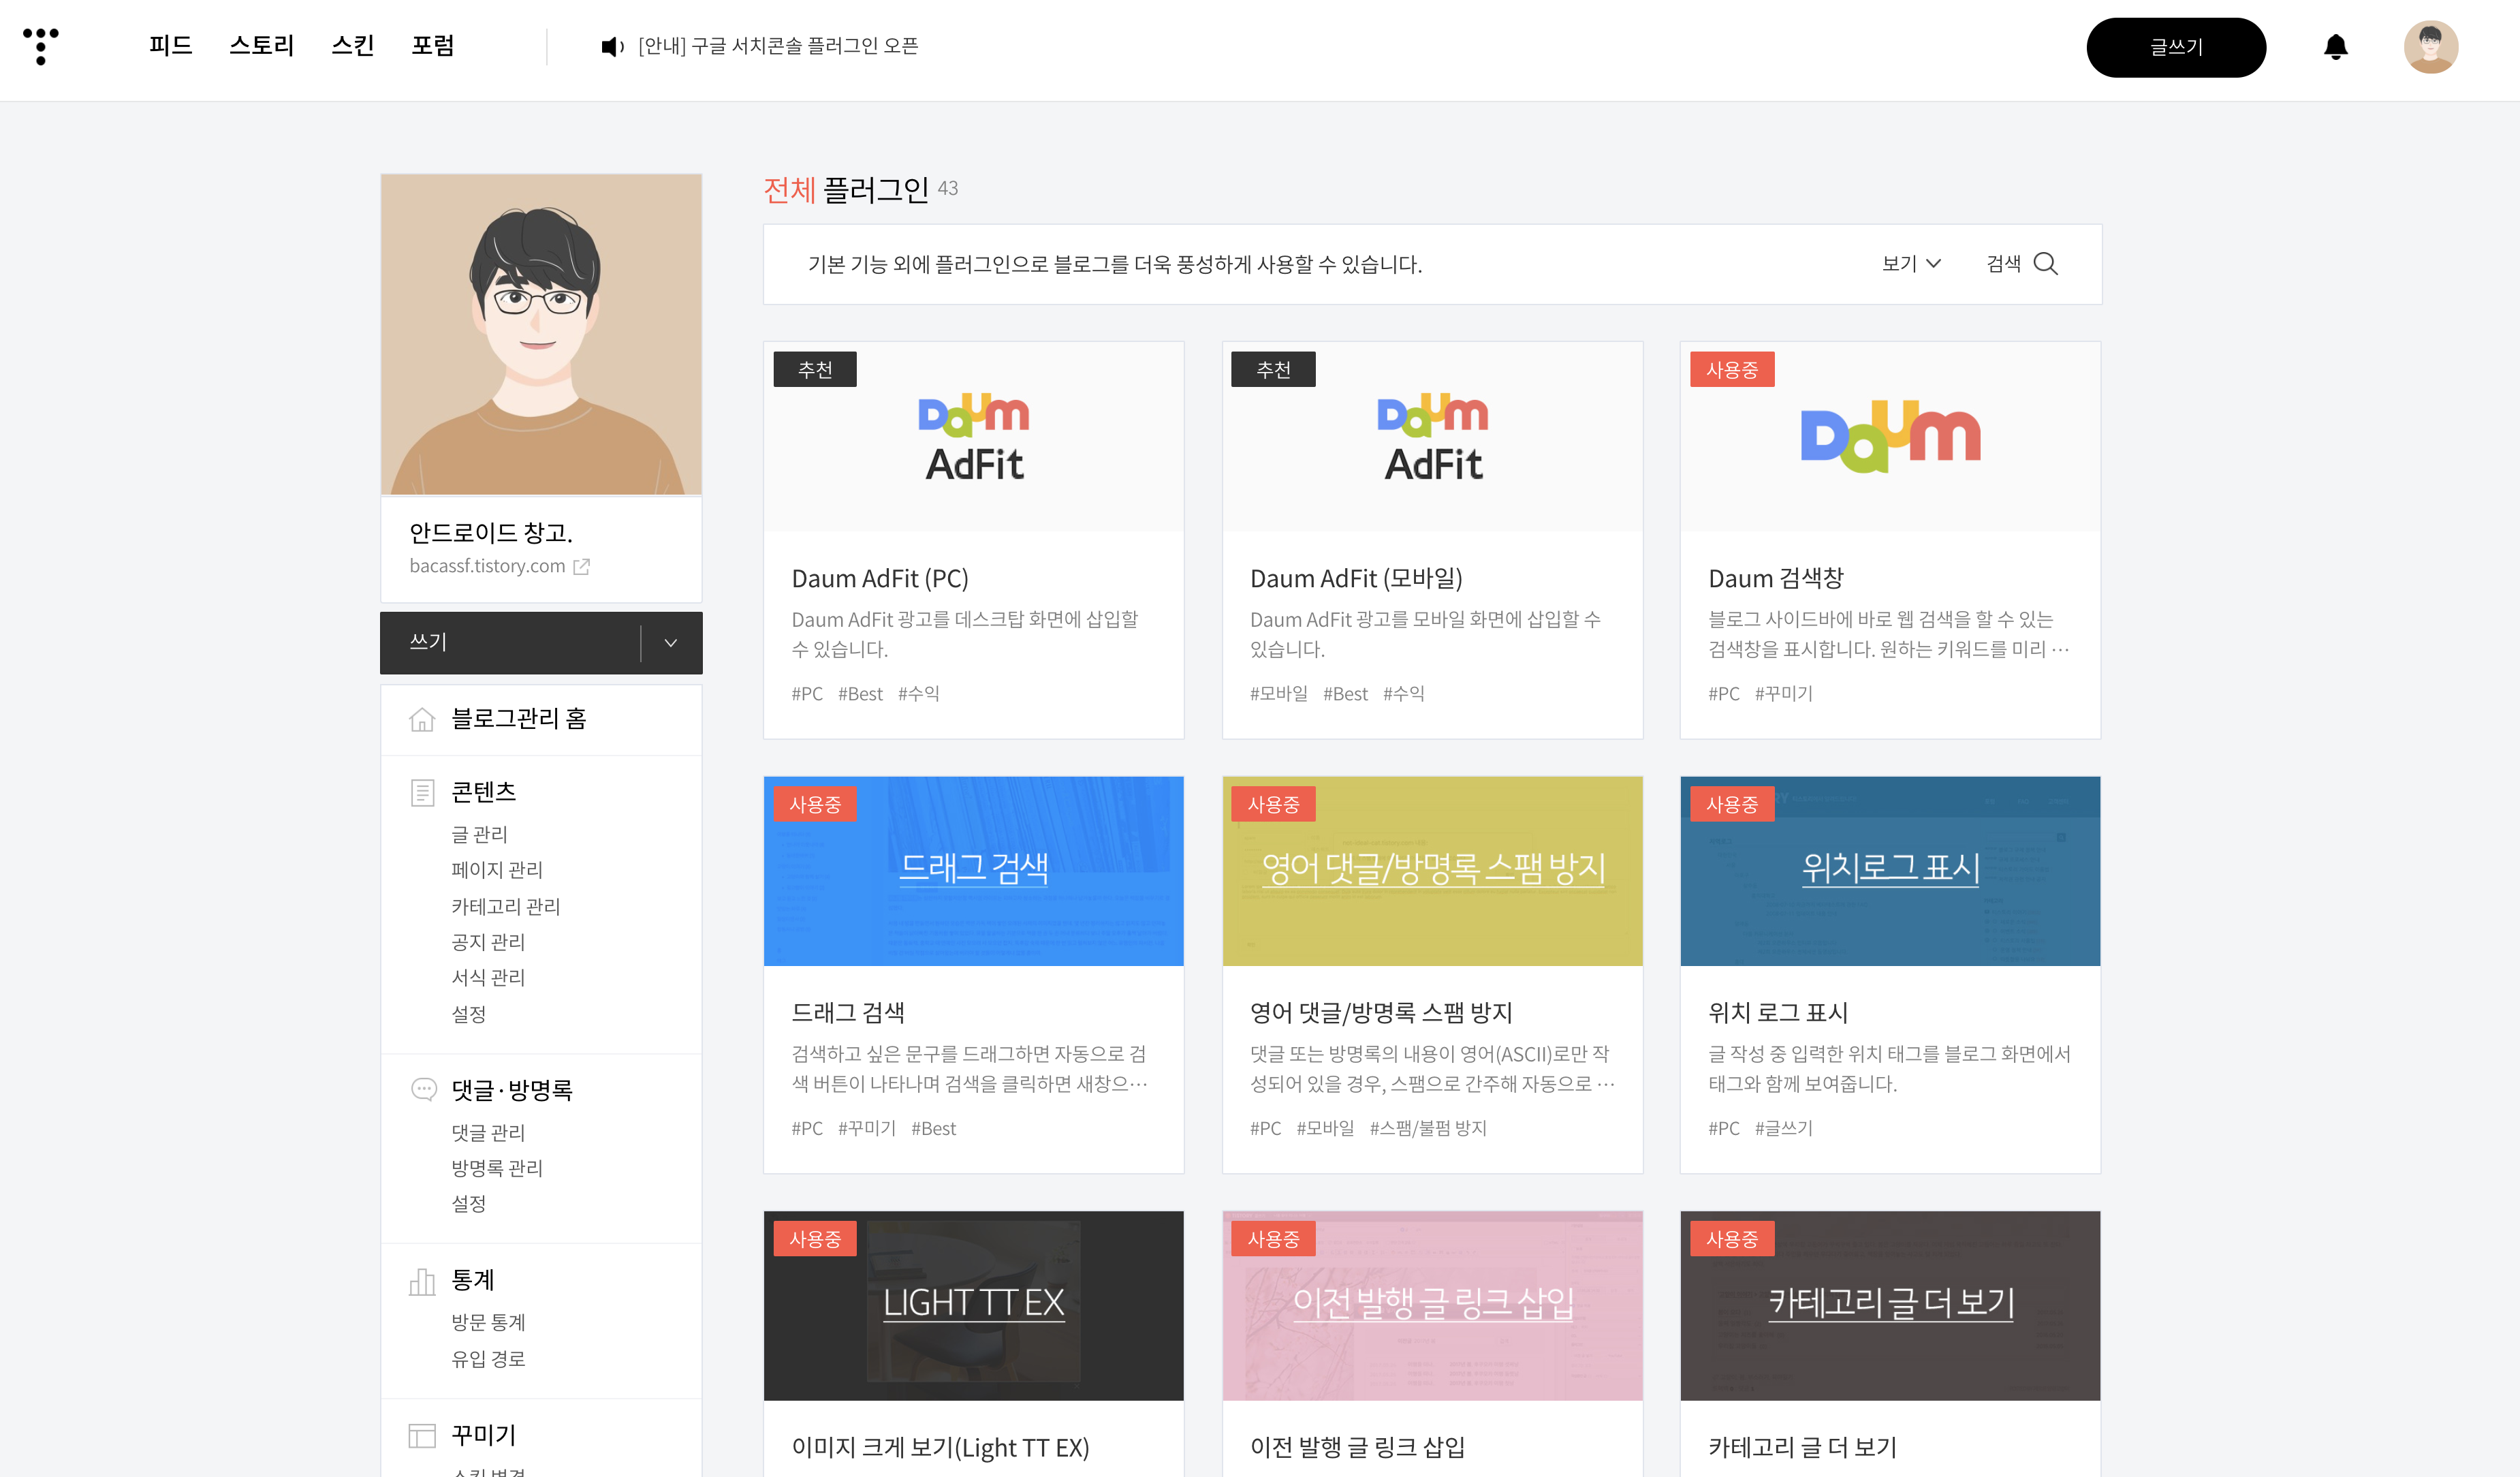This screenshot has height=1477, width=2520.
Task: Expand the 쓰기 button arrow
Action: (x=671, y=643)
